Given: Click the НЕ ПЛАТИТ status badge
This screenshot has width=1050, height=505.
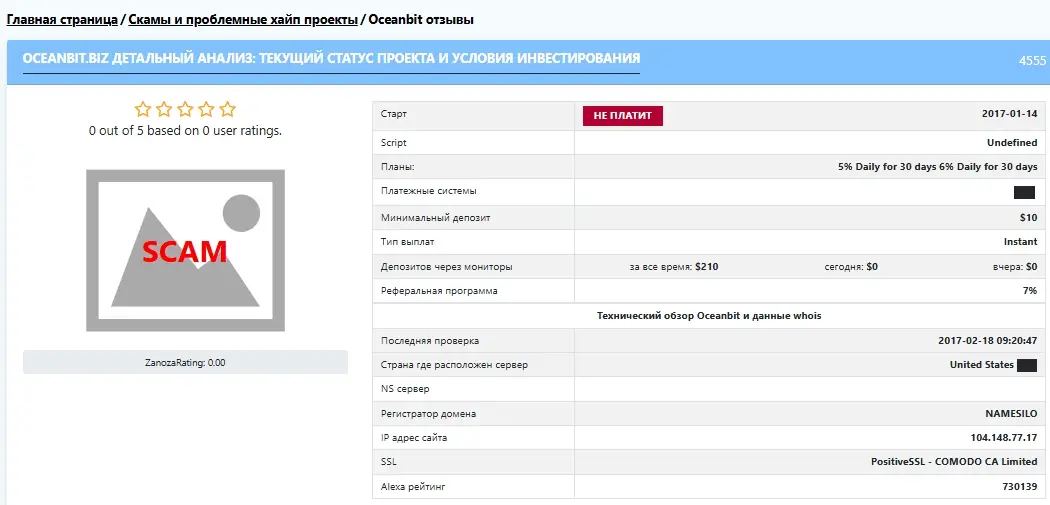Looking at the screenshot, I should [623, 115].
